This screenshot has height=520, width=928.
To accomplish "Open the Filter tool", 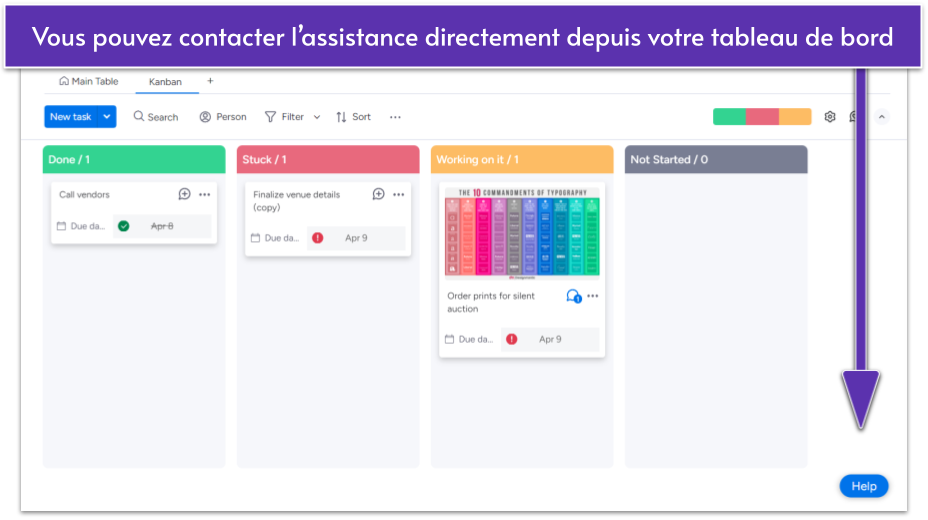I will click(284, 117).
